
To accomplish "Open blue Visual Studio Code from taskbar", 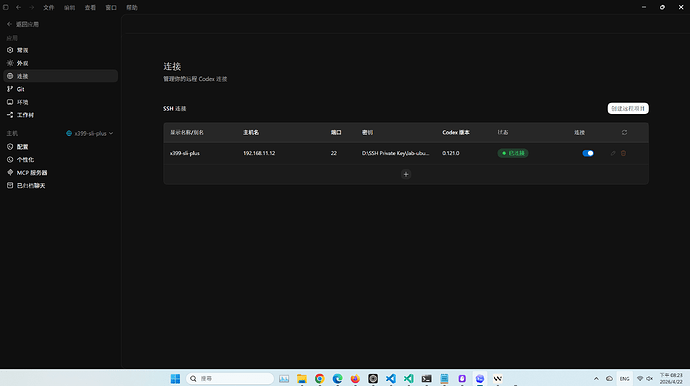I will 391,379.
